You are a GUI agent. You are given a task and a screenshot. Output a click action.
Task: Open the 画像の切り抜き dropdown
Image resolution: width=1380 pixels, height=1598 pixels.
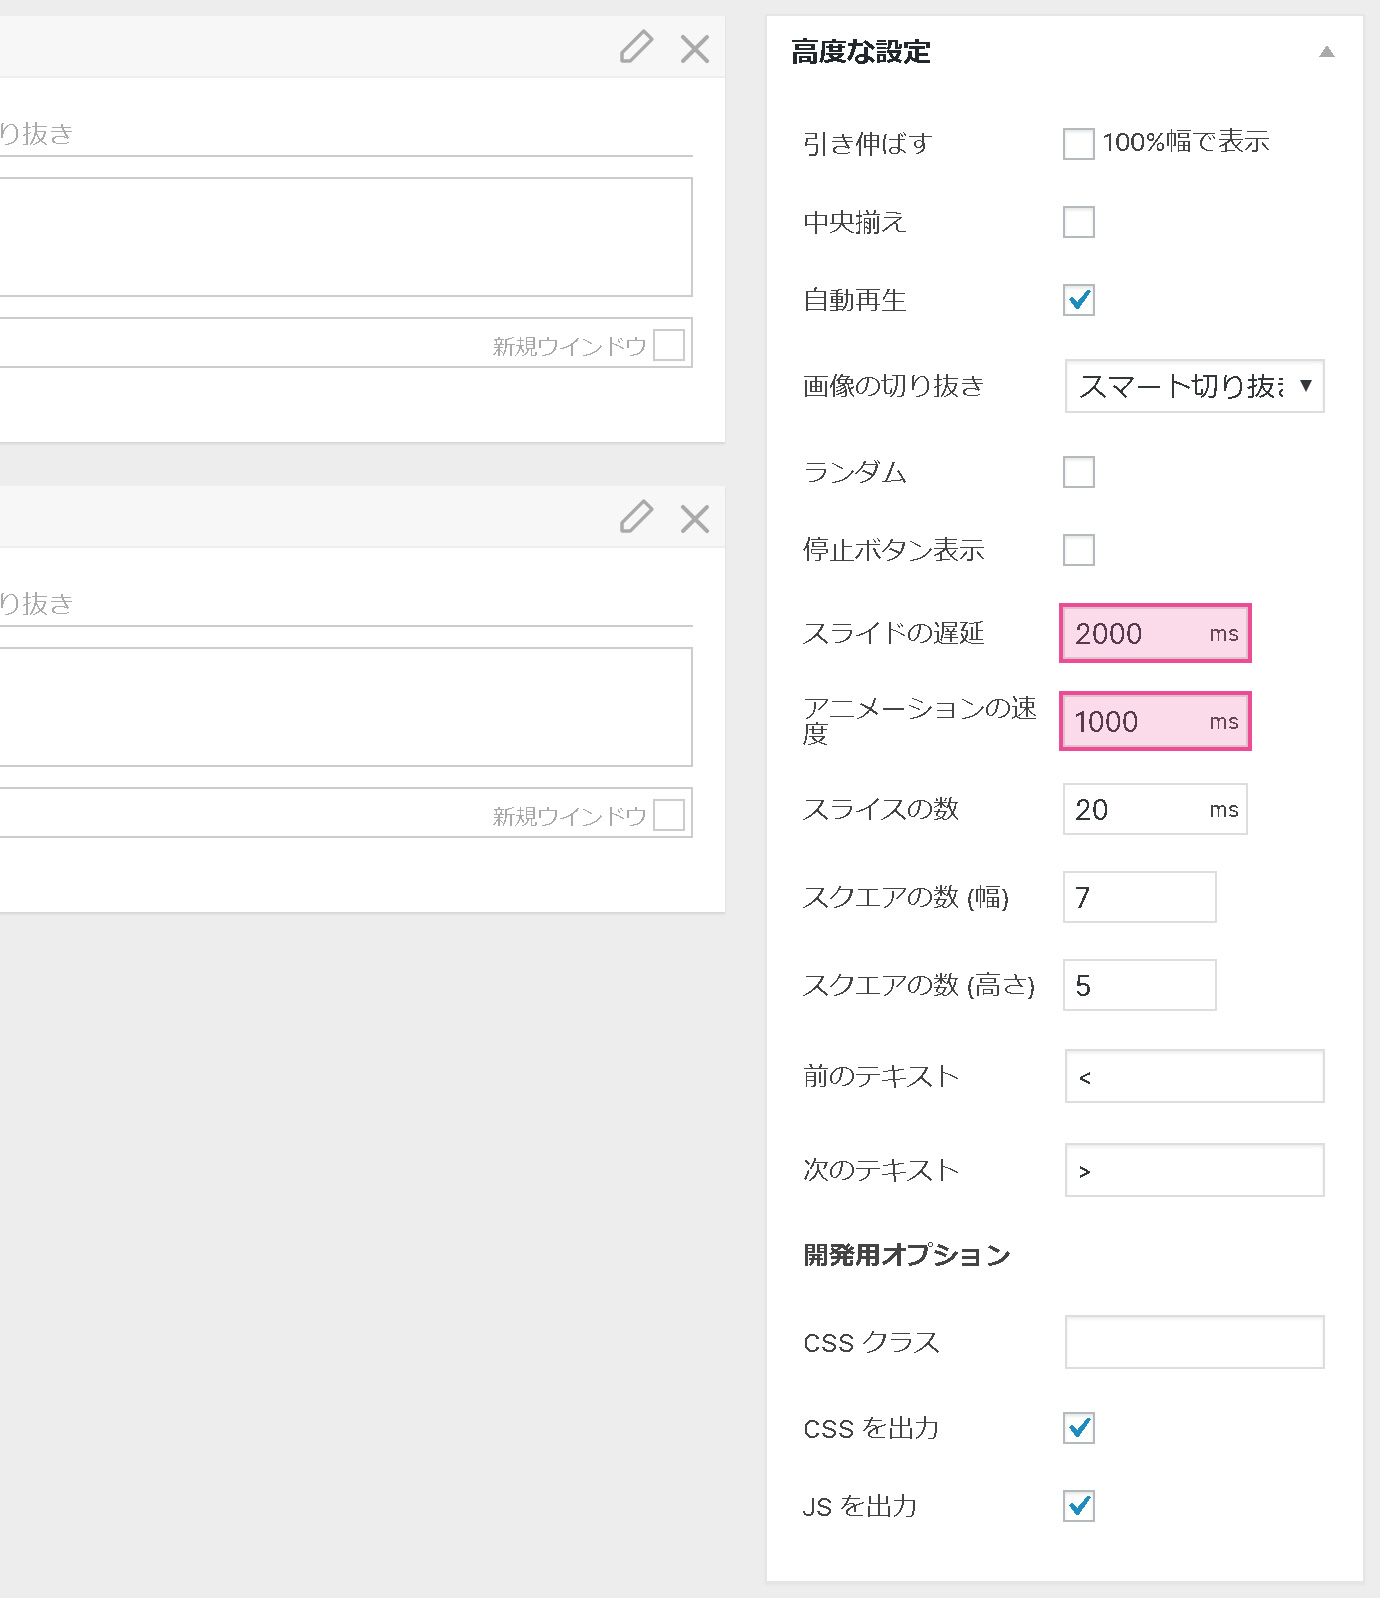[x=1194, y=386]
